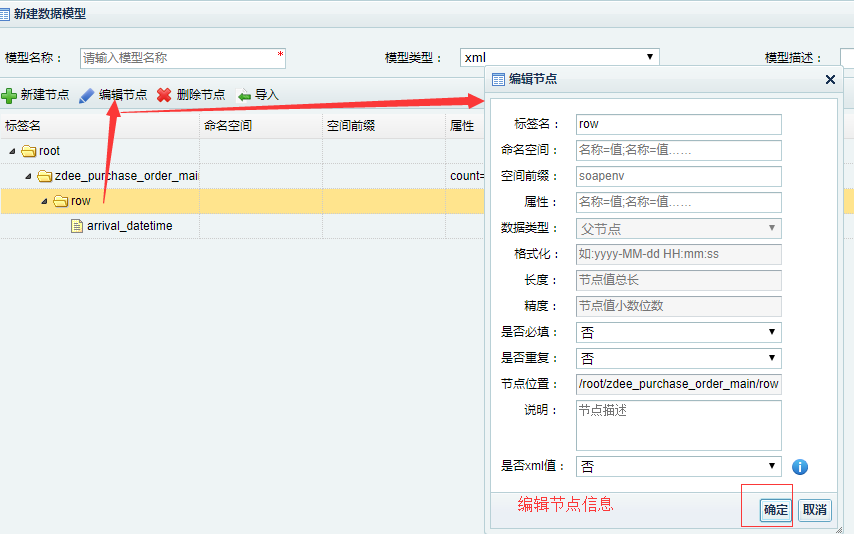854x534 pixels.
Task: Click the 导入 green arrow icon
Action: point(244,95)
